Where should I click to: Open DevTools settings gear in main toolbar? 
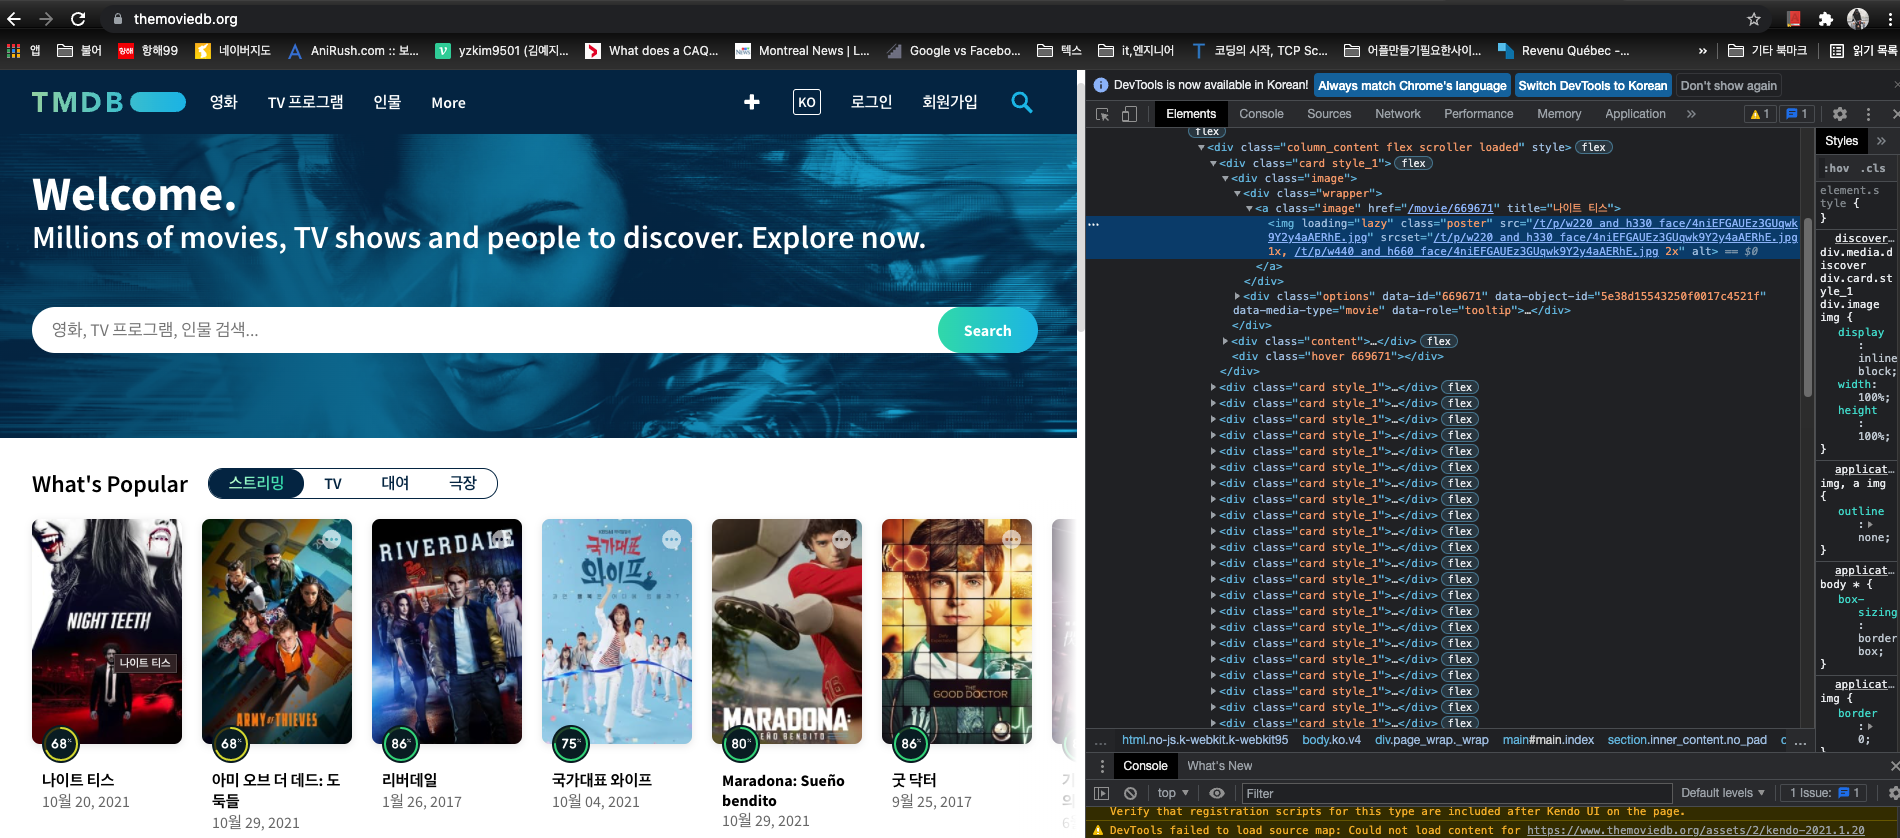1839,114
